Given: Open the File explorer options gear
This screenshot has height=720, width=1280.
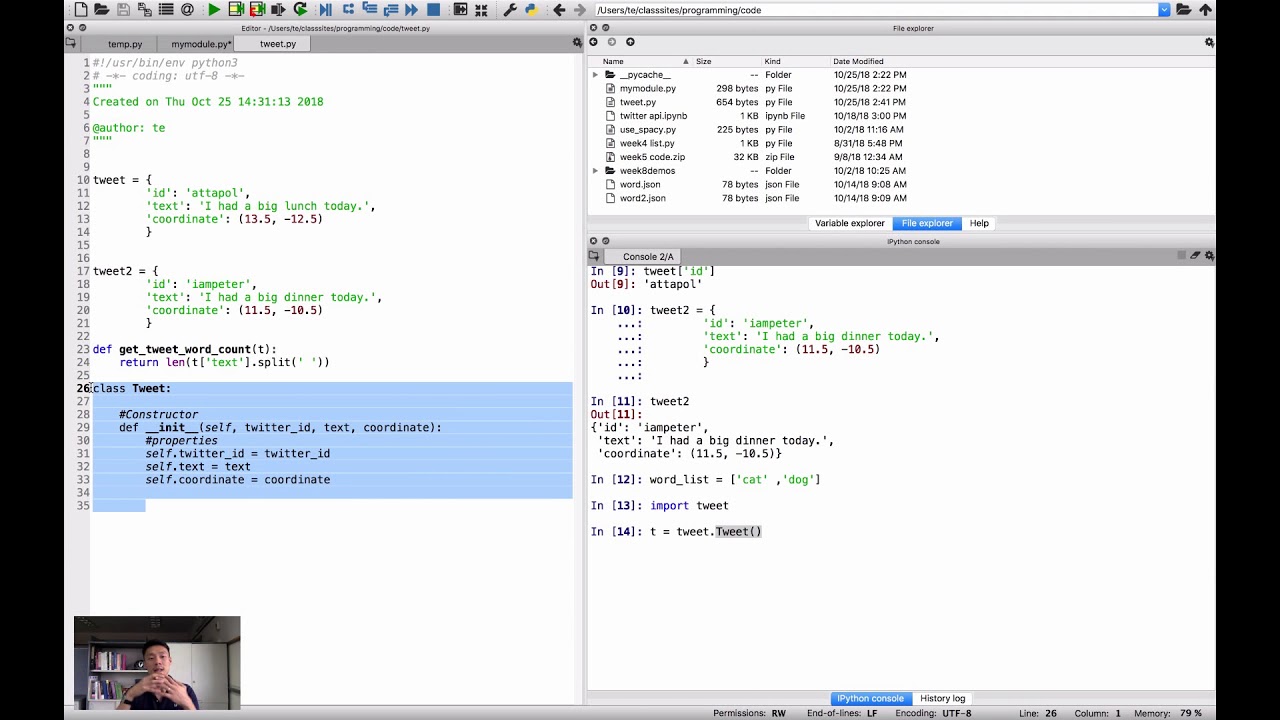Looking at the screenshot, I should click(1209, 42).
